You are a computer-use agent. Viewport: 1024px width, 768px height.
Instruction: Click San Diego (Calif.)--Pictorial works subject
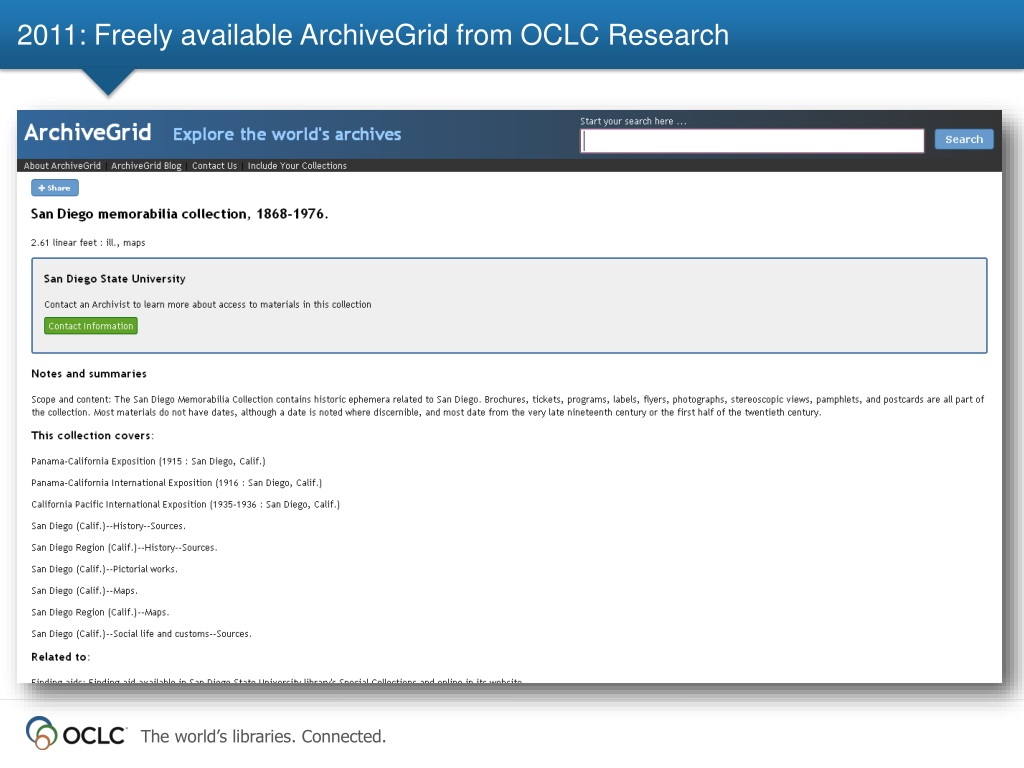(104, 569)
